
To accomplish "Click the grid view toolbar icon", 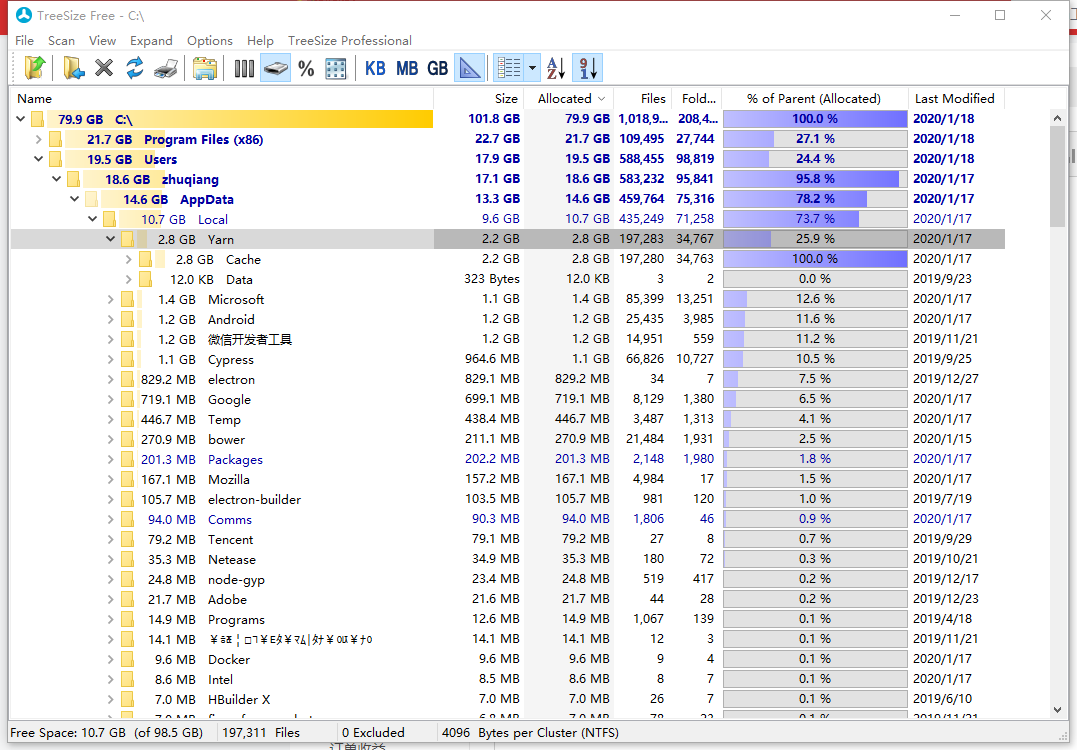I will (336, 68).
